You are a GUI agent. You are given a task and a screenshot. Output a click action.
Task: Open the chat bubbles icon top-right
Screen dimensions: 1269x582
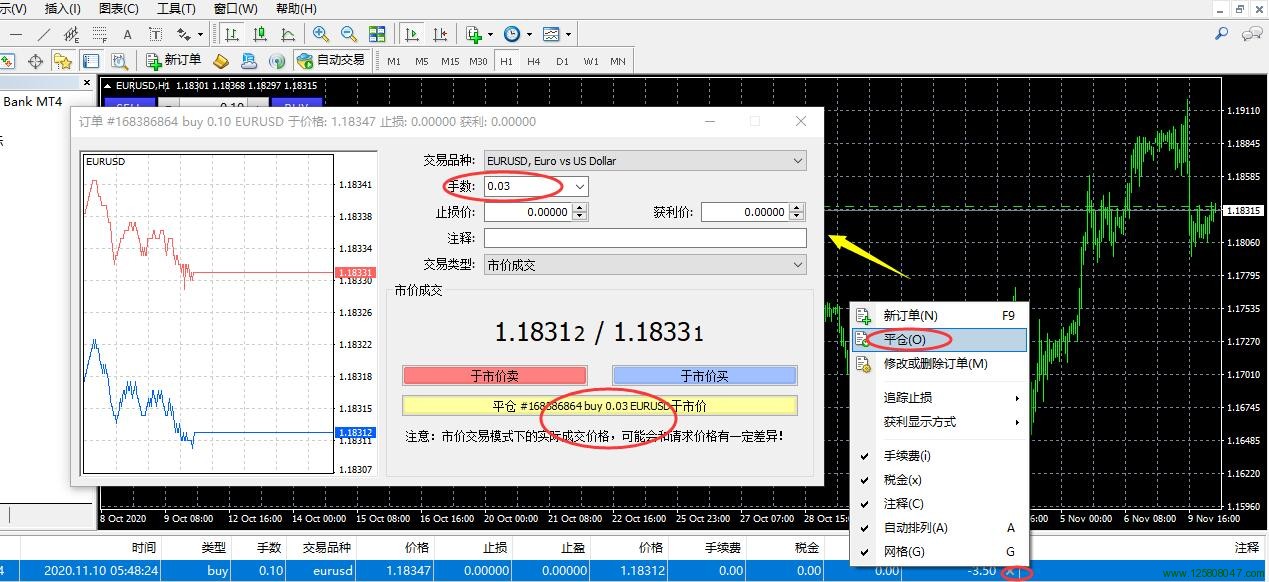1251,34
